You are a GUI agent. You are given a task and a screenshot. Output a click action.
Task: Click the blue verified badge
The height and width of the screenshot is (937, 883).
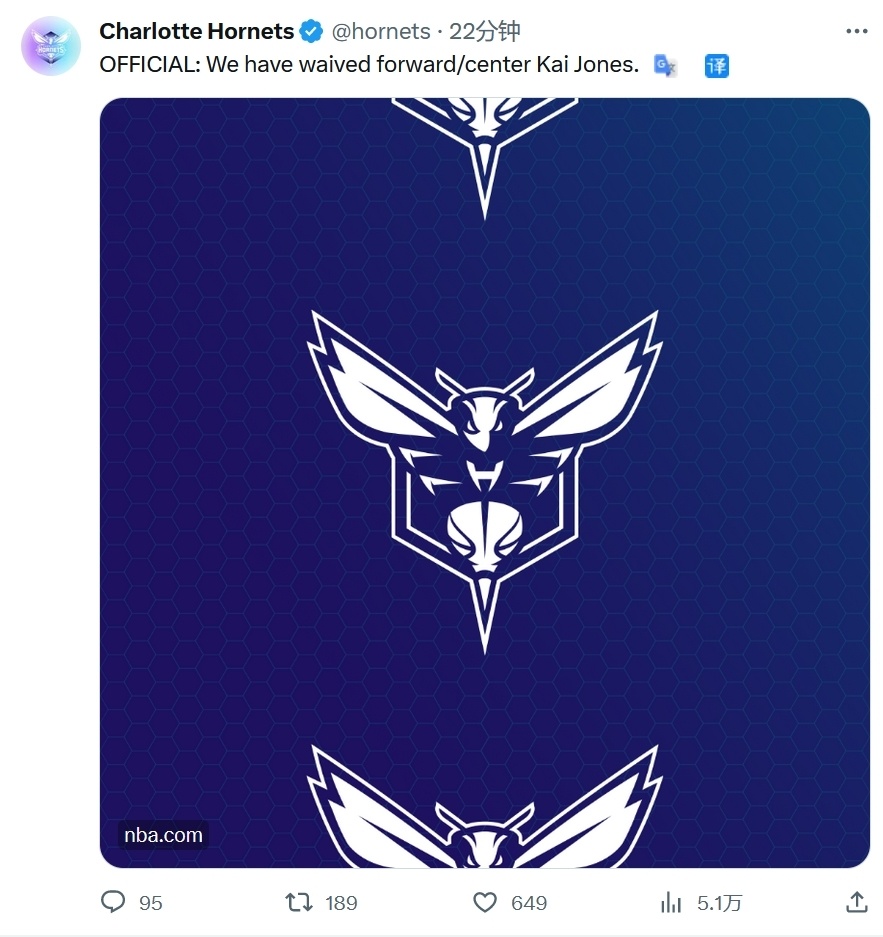click(x=312, y=32)
